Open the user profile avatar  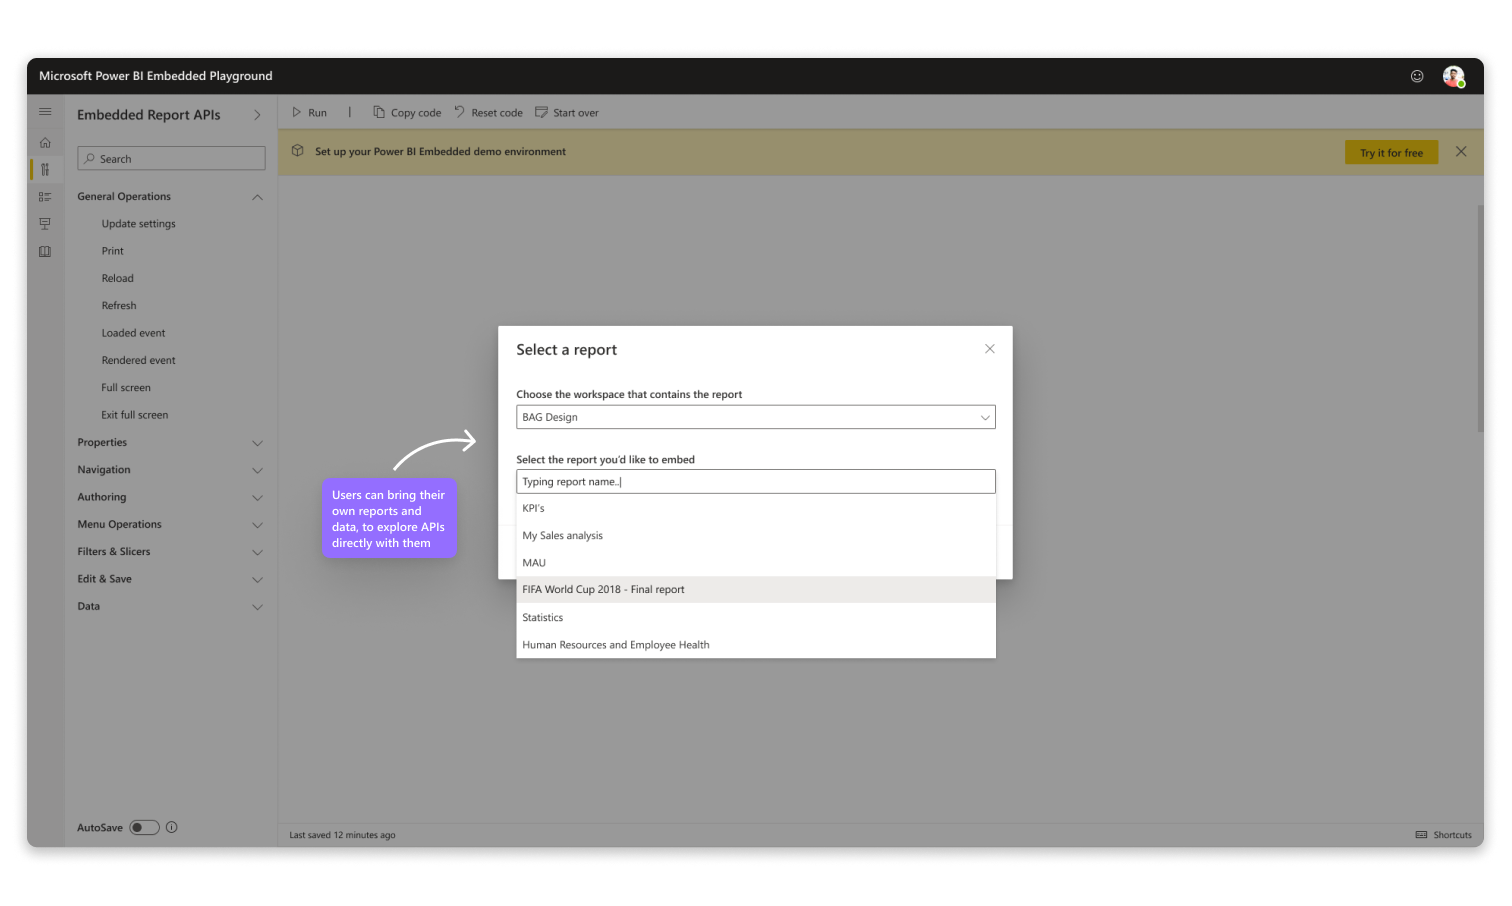coord(1453,76)
